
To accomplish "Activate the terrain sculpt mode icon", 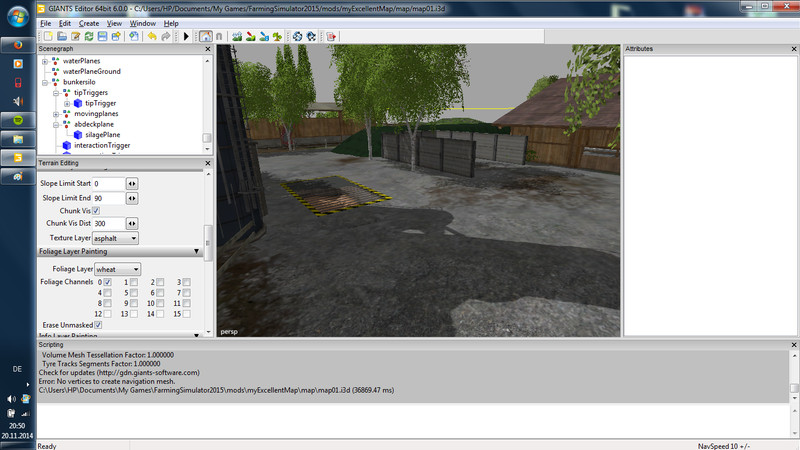I will [x=237, y=36].
